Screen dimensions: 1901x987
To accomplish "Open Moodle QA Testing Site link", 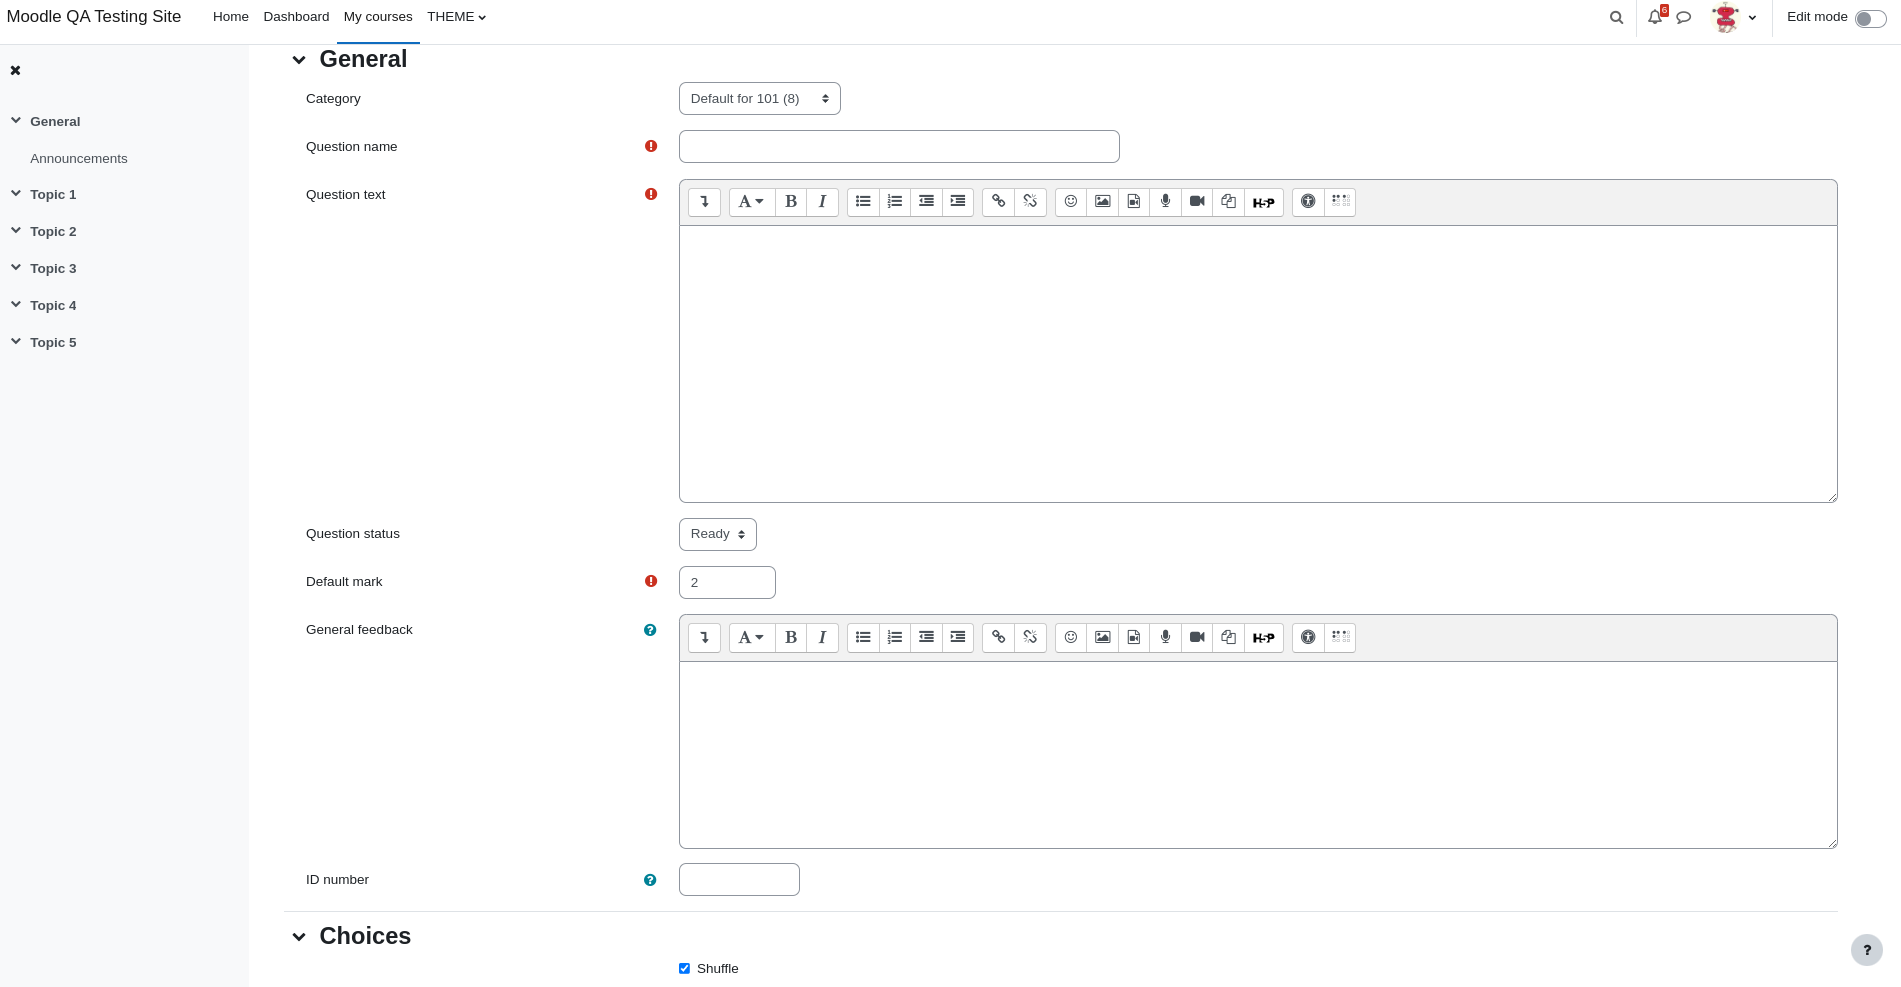I will click(94, 17).
